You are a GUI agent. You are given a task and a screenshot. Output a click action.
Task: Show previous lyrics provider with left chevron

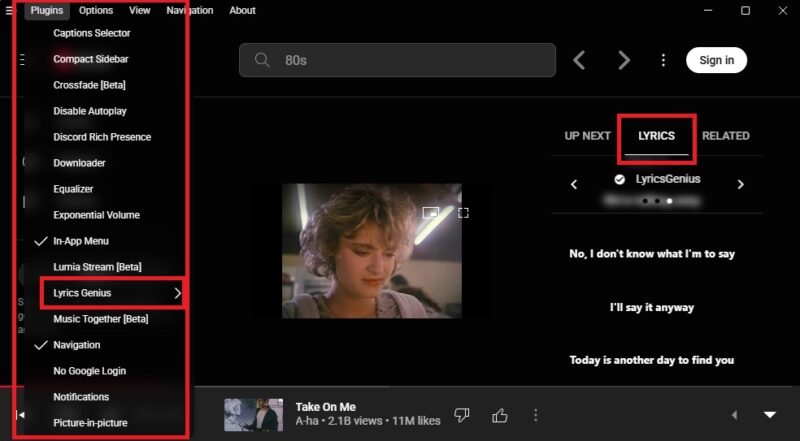(x=574, y=184)
